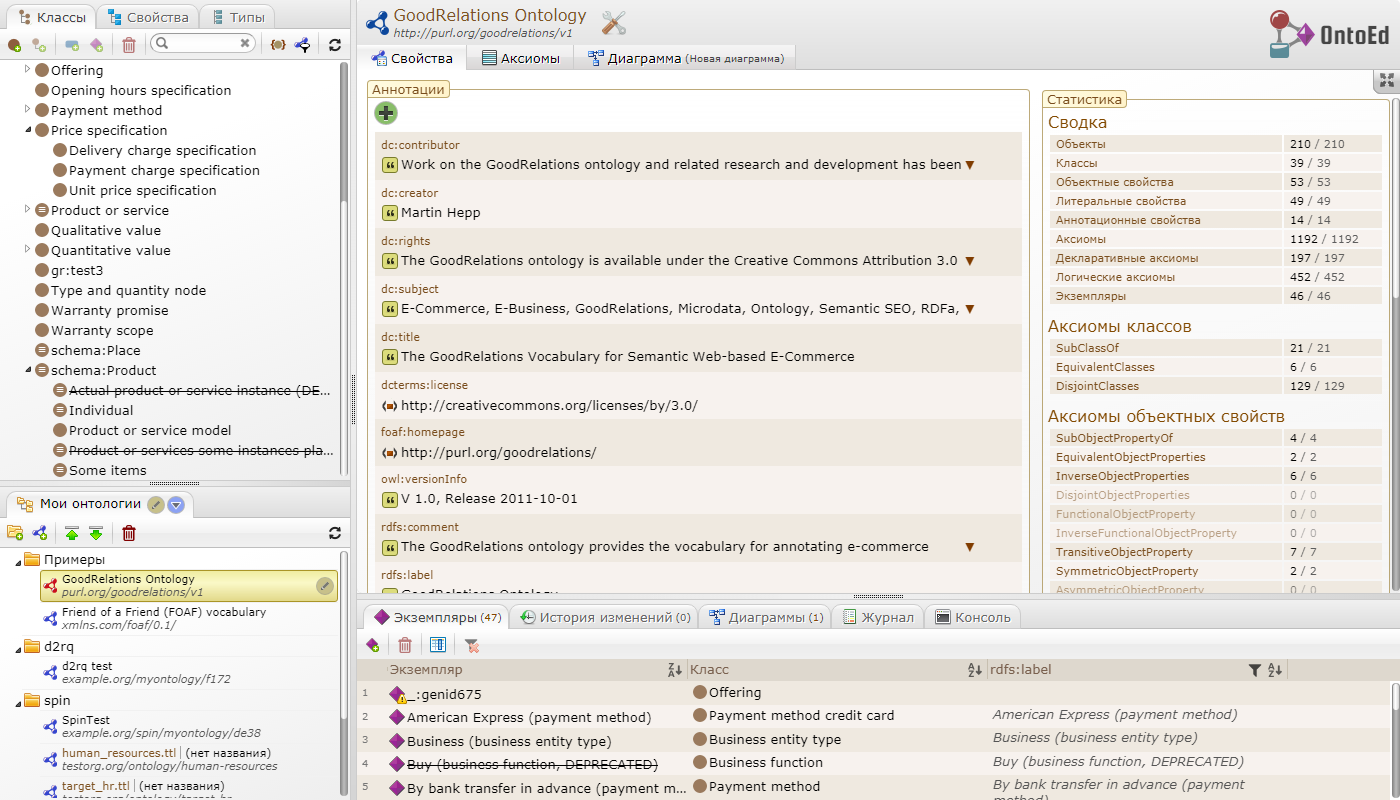The width and height of the screenshot is (1400, 800).
Task: Delete ontology with red trash icon
Action: [x=129, y=533]
